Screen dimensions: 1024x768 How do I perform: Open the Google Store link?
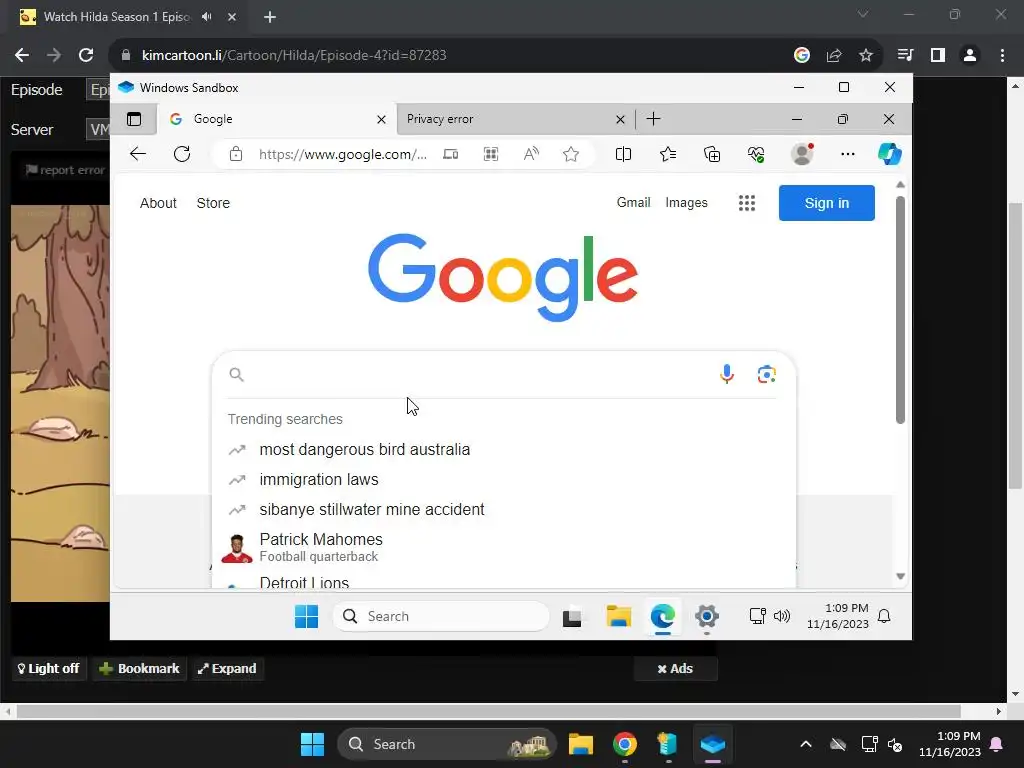(x=213, y=203)
